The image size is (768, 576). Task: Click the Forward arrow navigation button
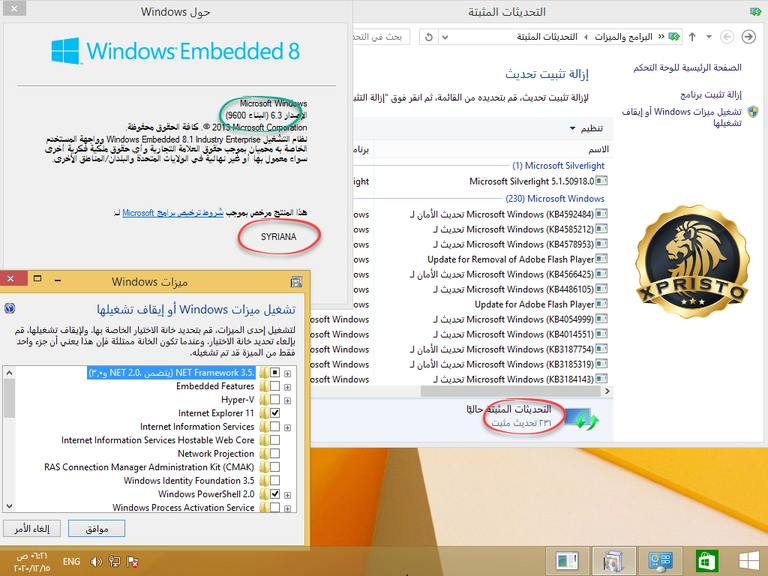(748, 37)
